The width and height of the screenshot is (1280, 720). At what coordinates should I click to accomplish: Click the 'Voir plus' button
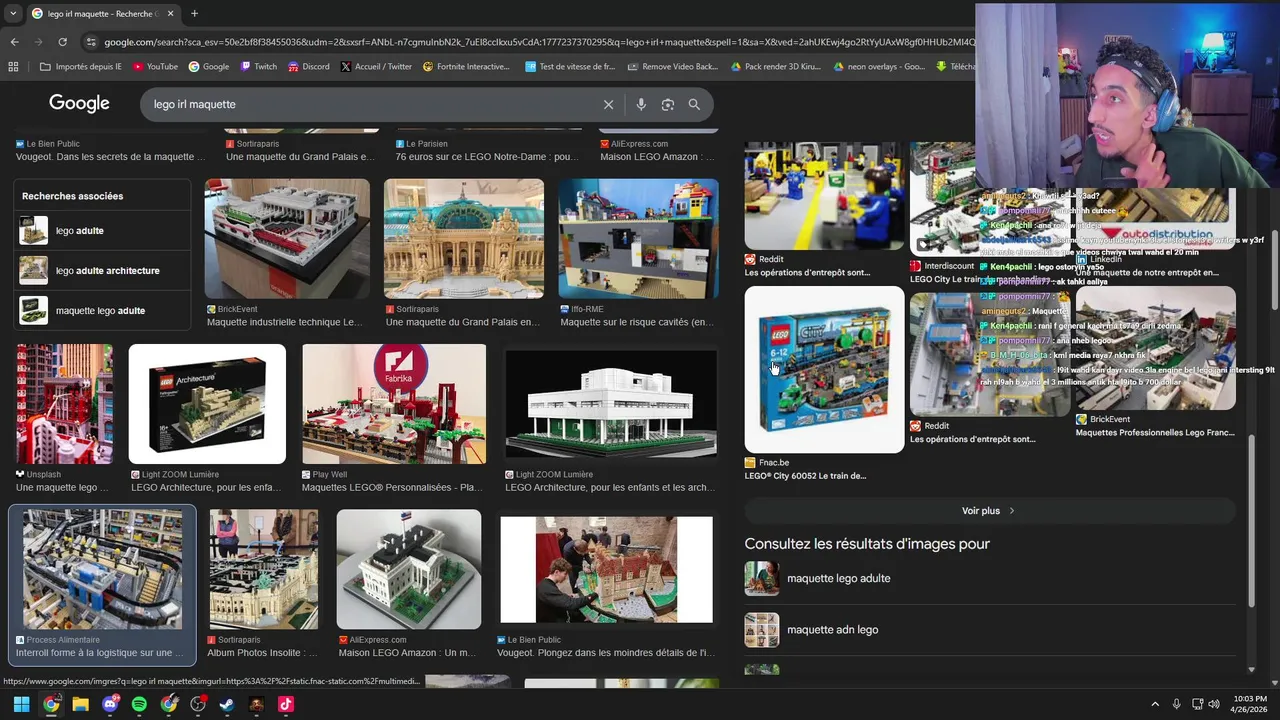coord(990,511)
